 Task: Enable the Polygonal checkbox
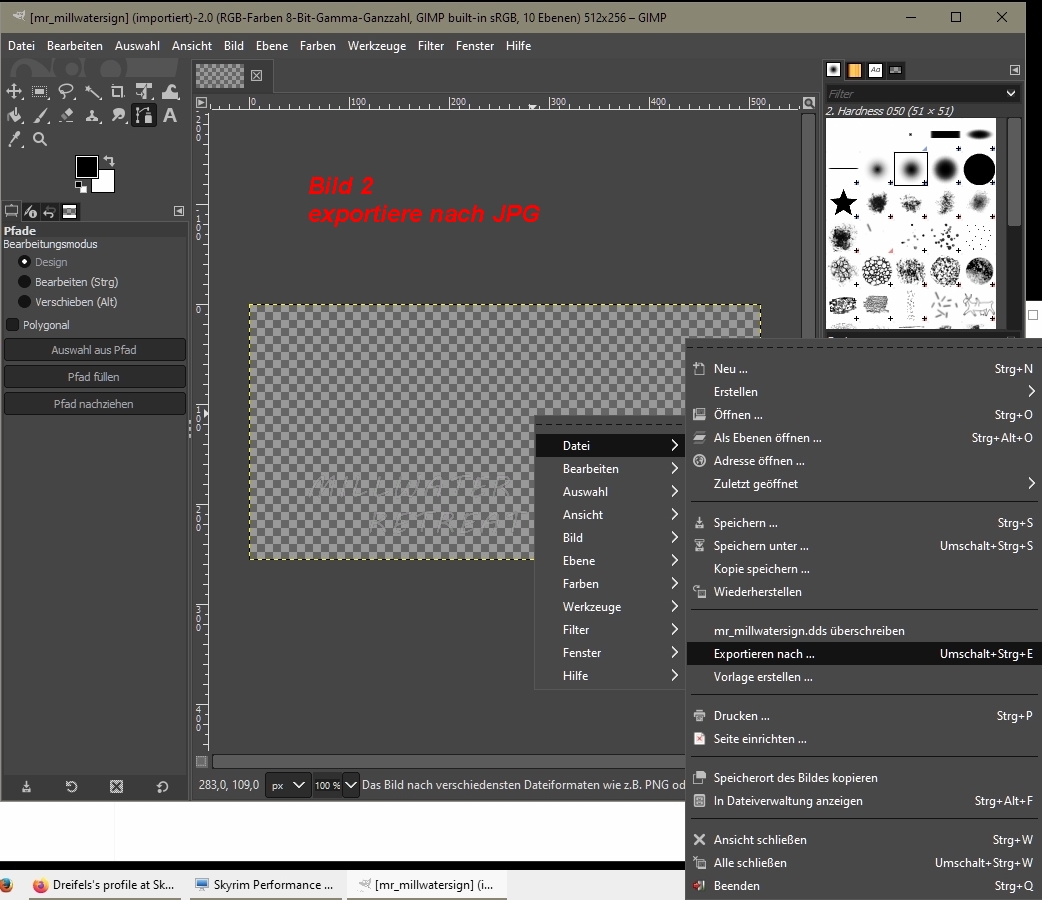tap(13, 325)
